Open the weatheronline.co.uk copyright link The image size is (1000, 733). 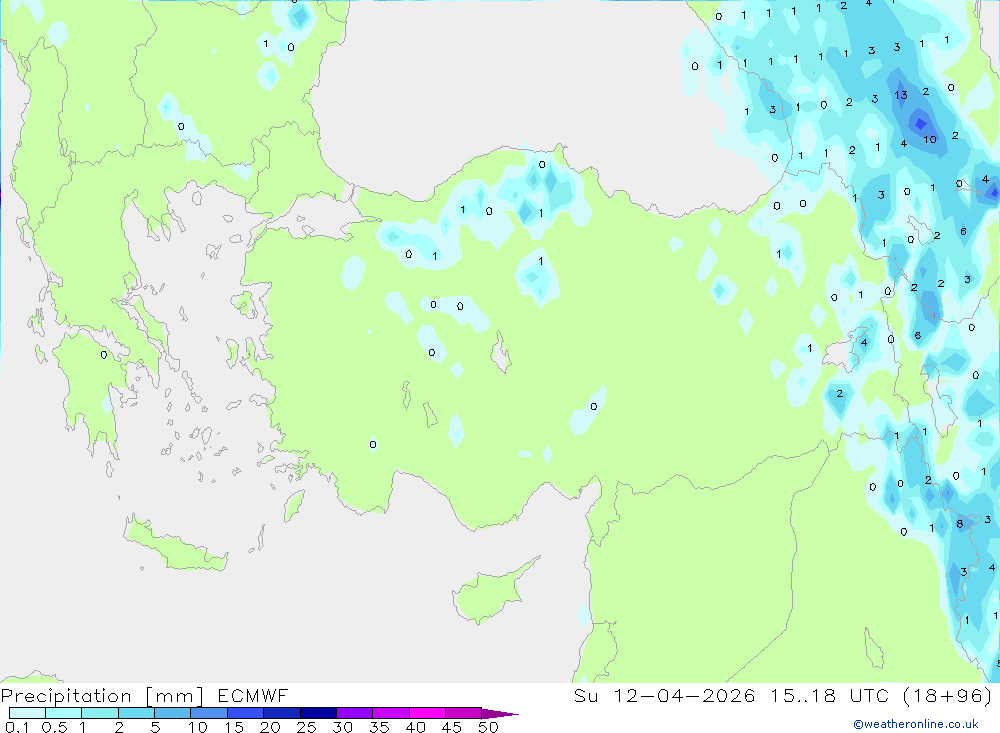(x=916, y=724)
